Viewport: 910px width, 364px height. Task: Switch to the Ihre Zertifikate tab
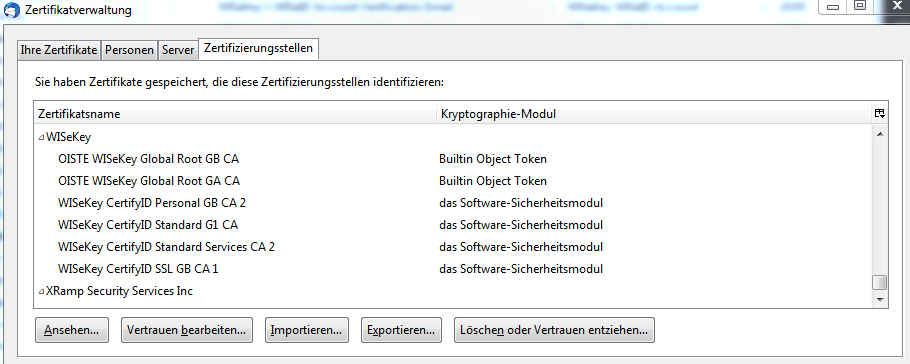pos(59,50)
